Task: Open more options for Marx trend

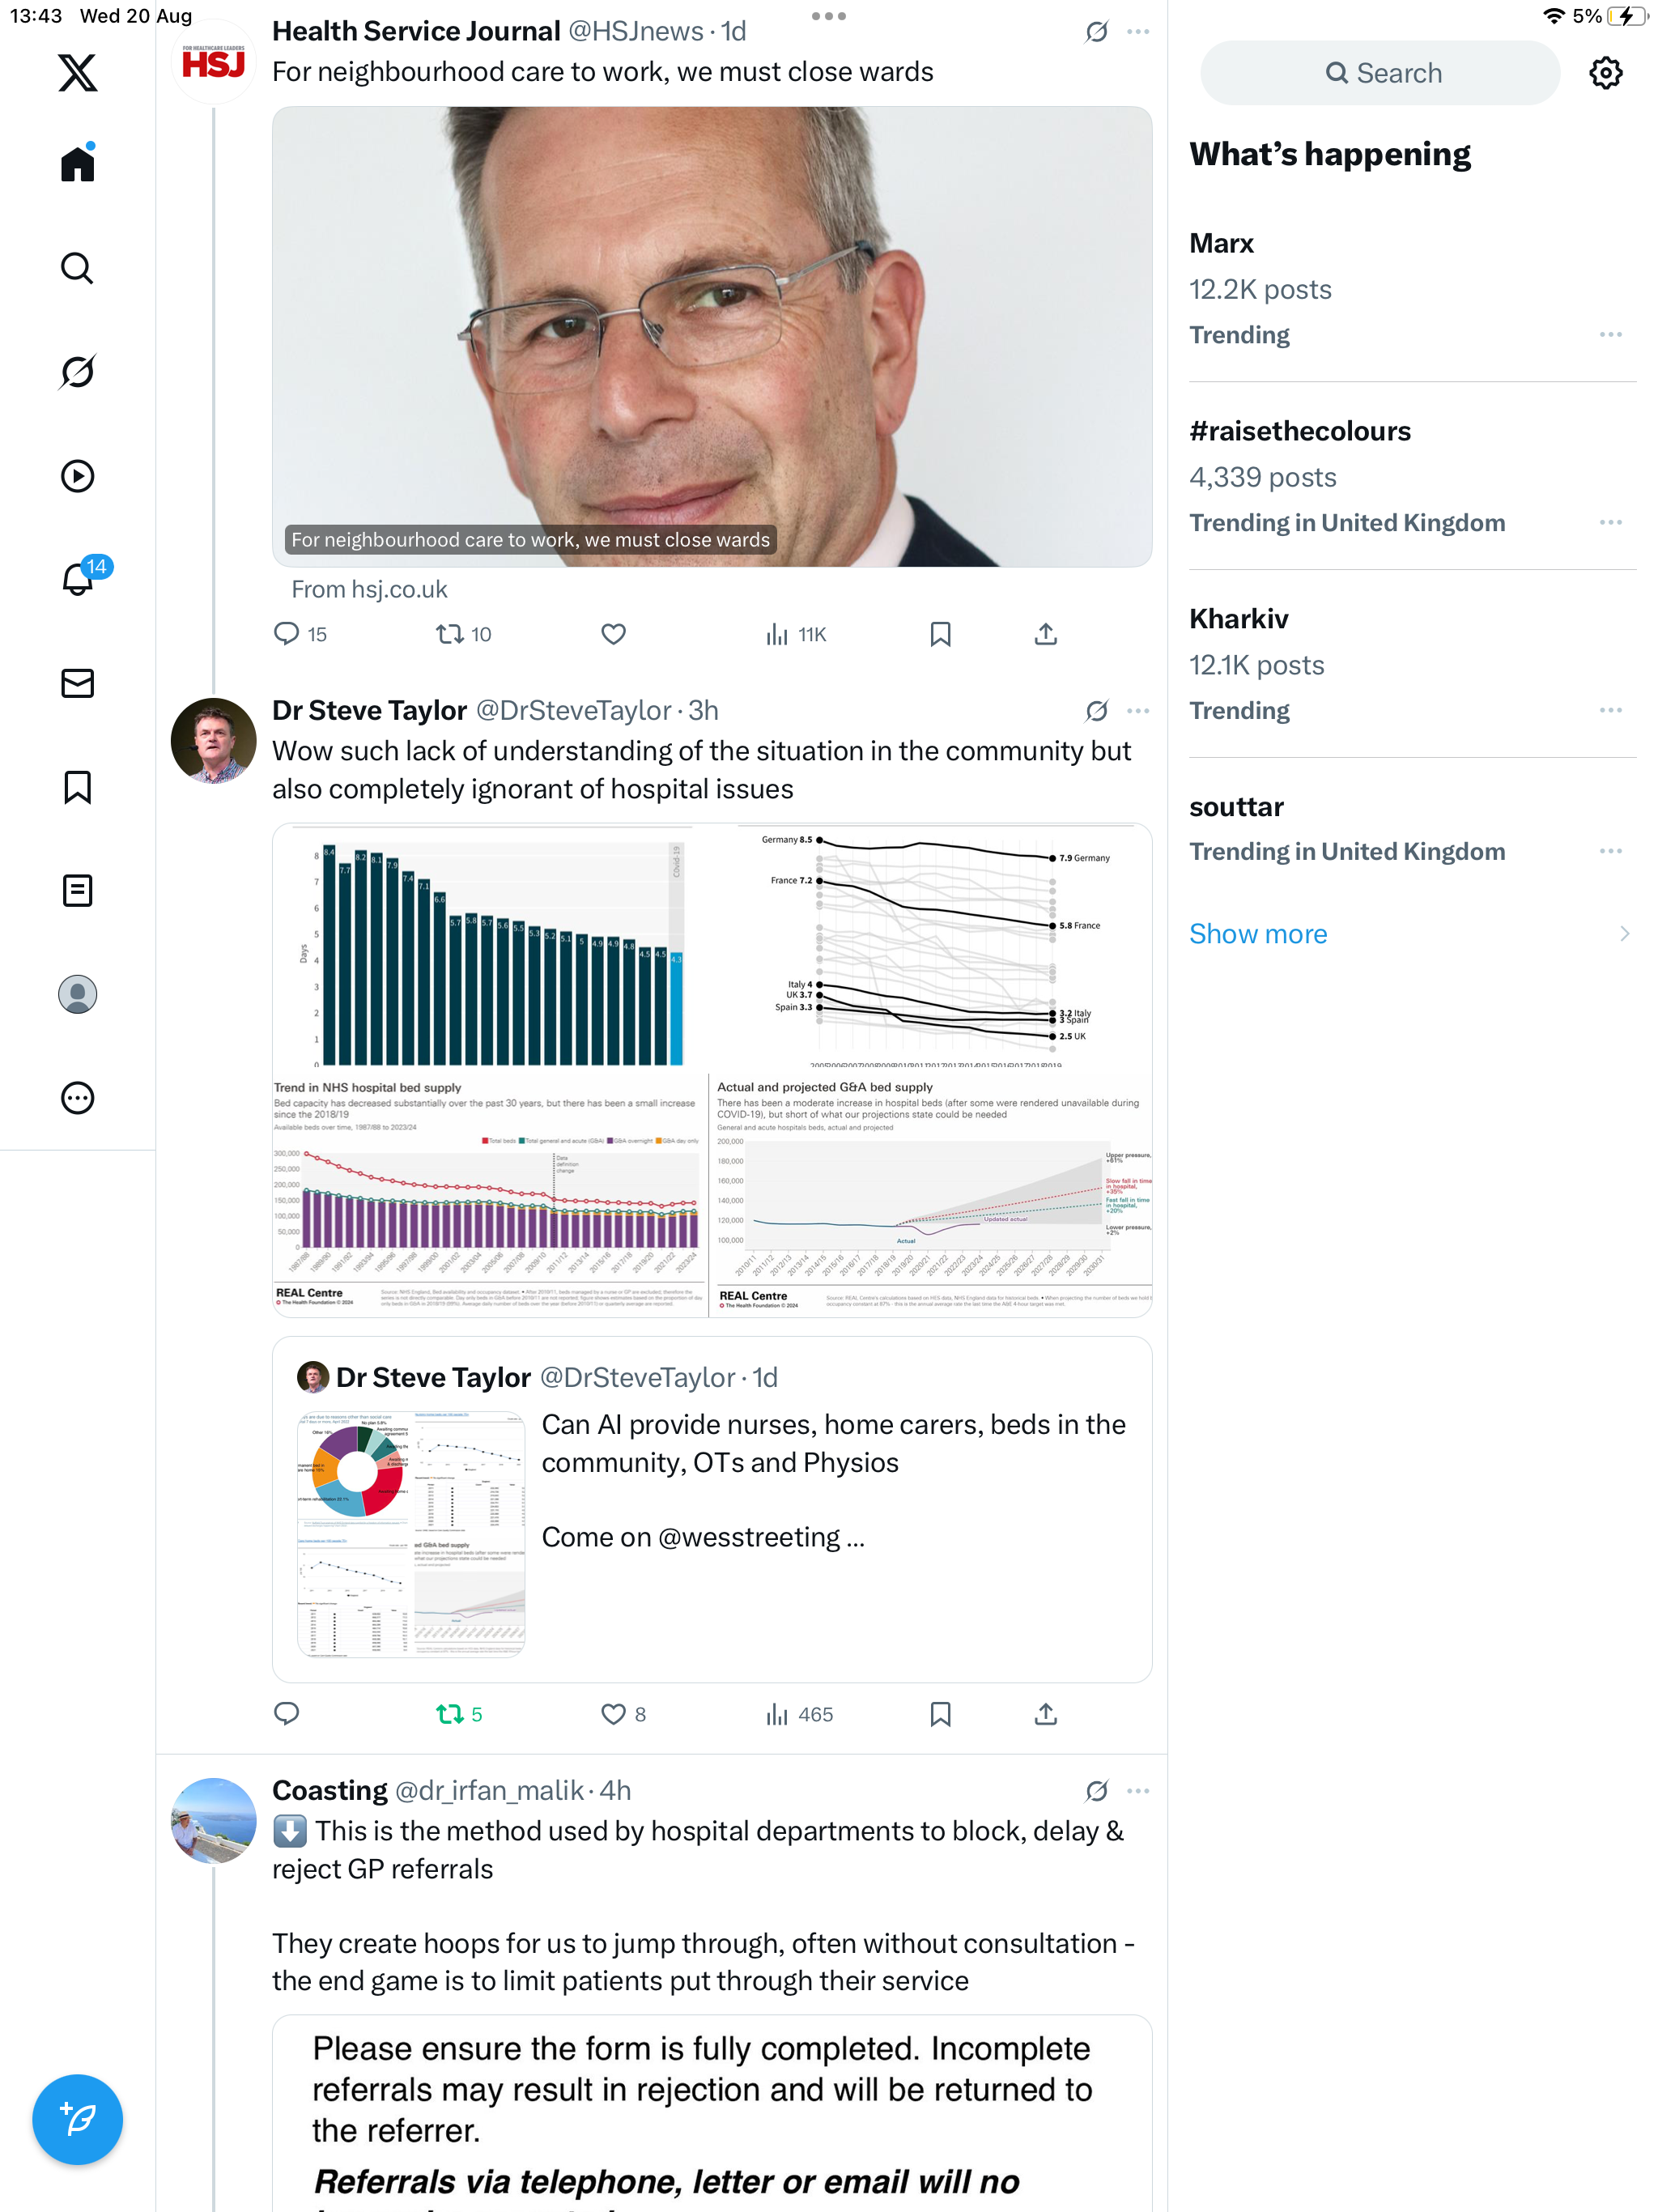Action: (1610, 335)
